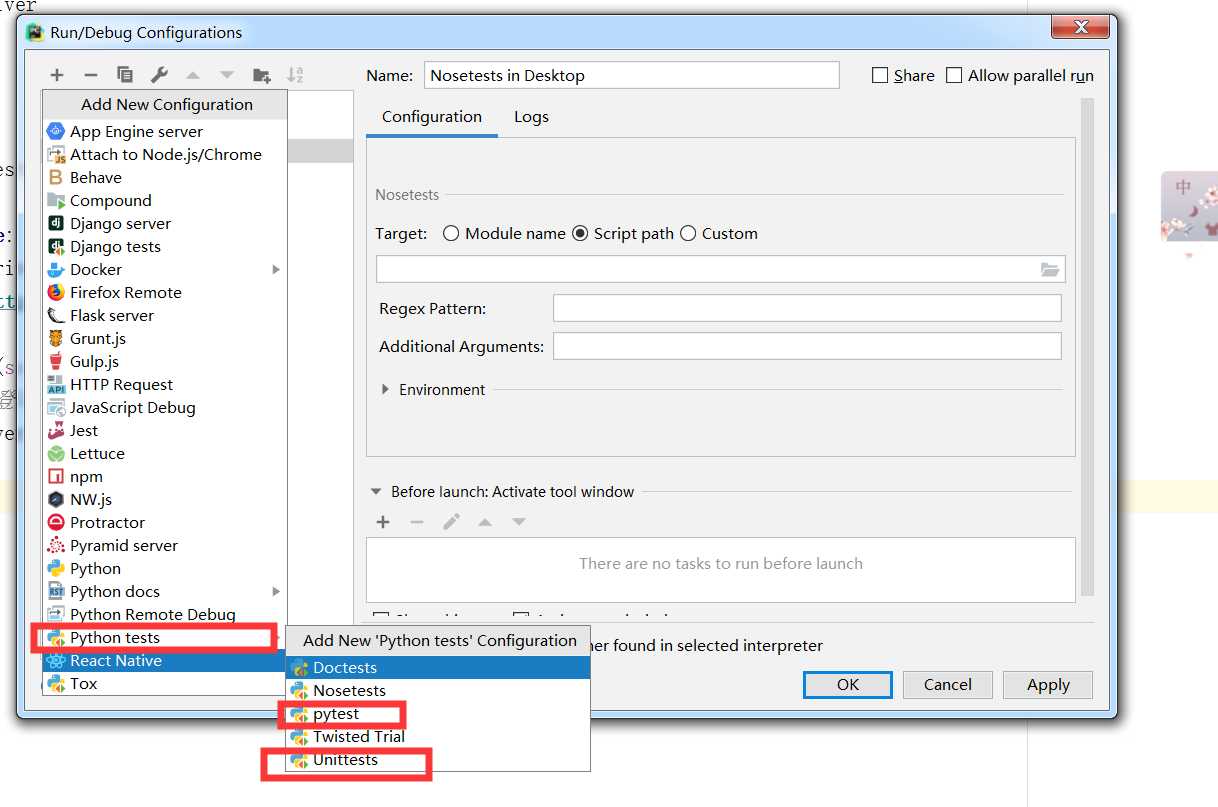The height and width of the screenshot is (807, 1218).
Task: Open the Edit Defaults wrench icon
Action: coord(159,75)
